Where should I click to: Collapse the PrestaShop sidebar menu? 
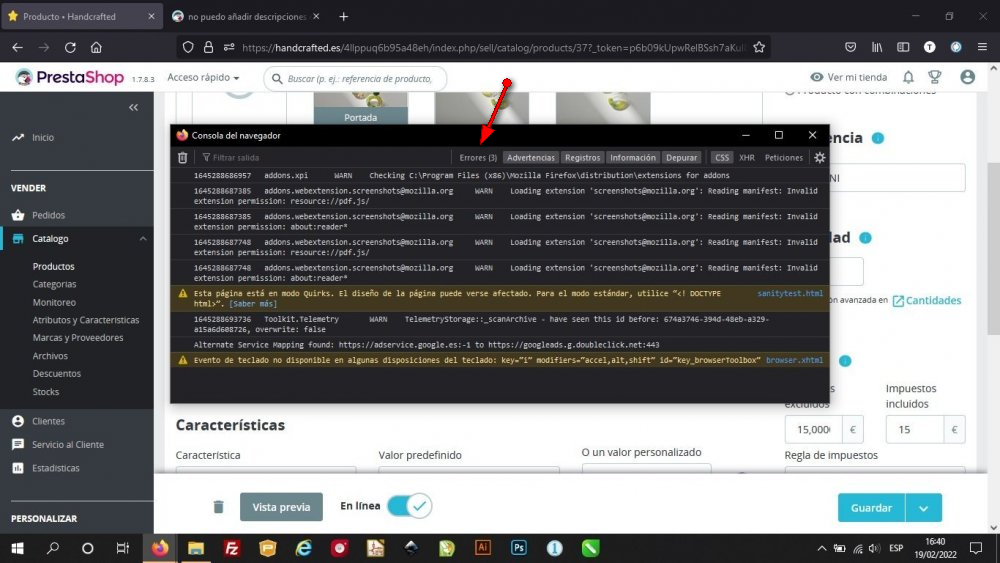133,107
